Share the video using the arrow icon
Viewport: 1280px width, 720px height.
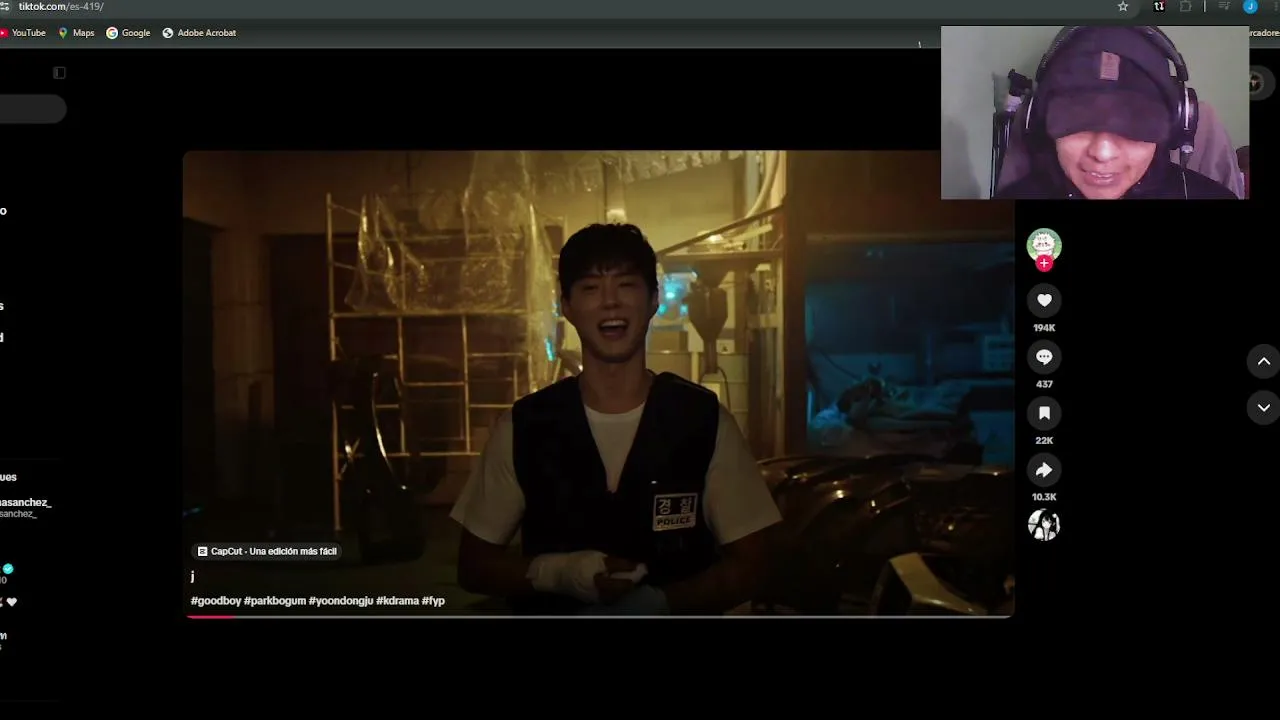point(1044,470)
